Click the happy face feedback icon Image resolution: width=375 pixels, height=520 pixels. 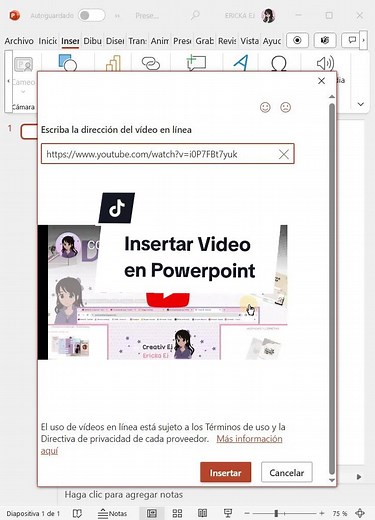click(265, 107)
